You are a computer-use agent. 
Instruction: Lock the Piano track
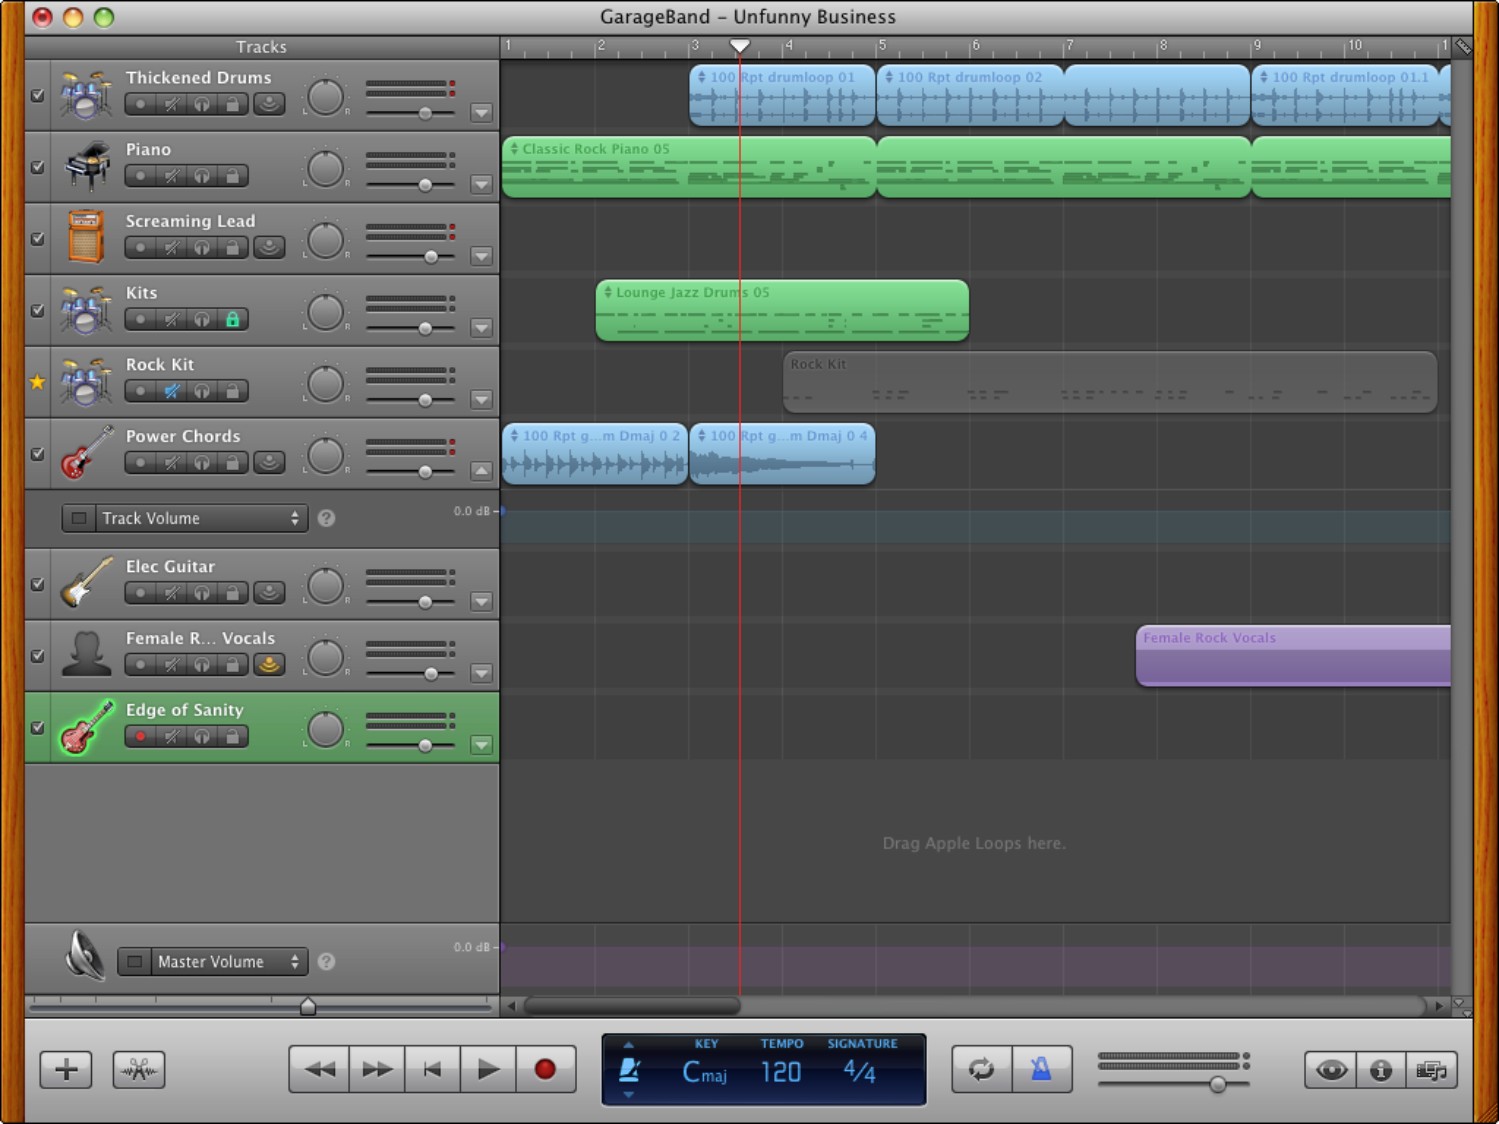[x=232, y=176]
